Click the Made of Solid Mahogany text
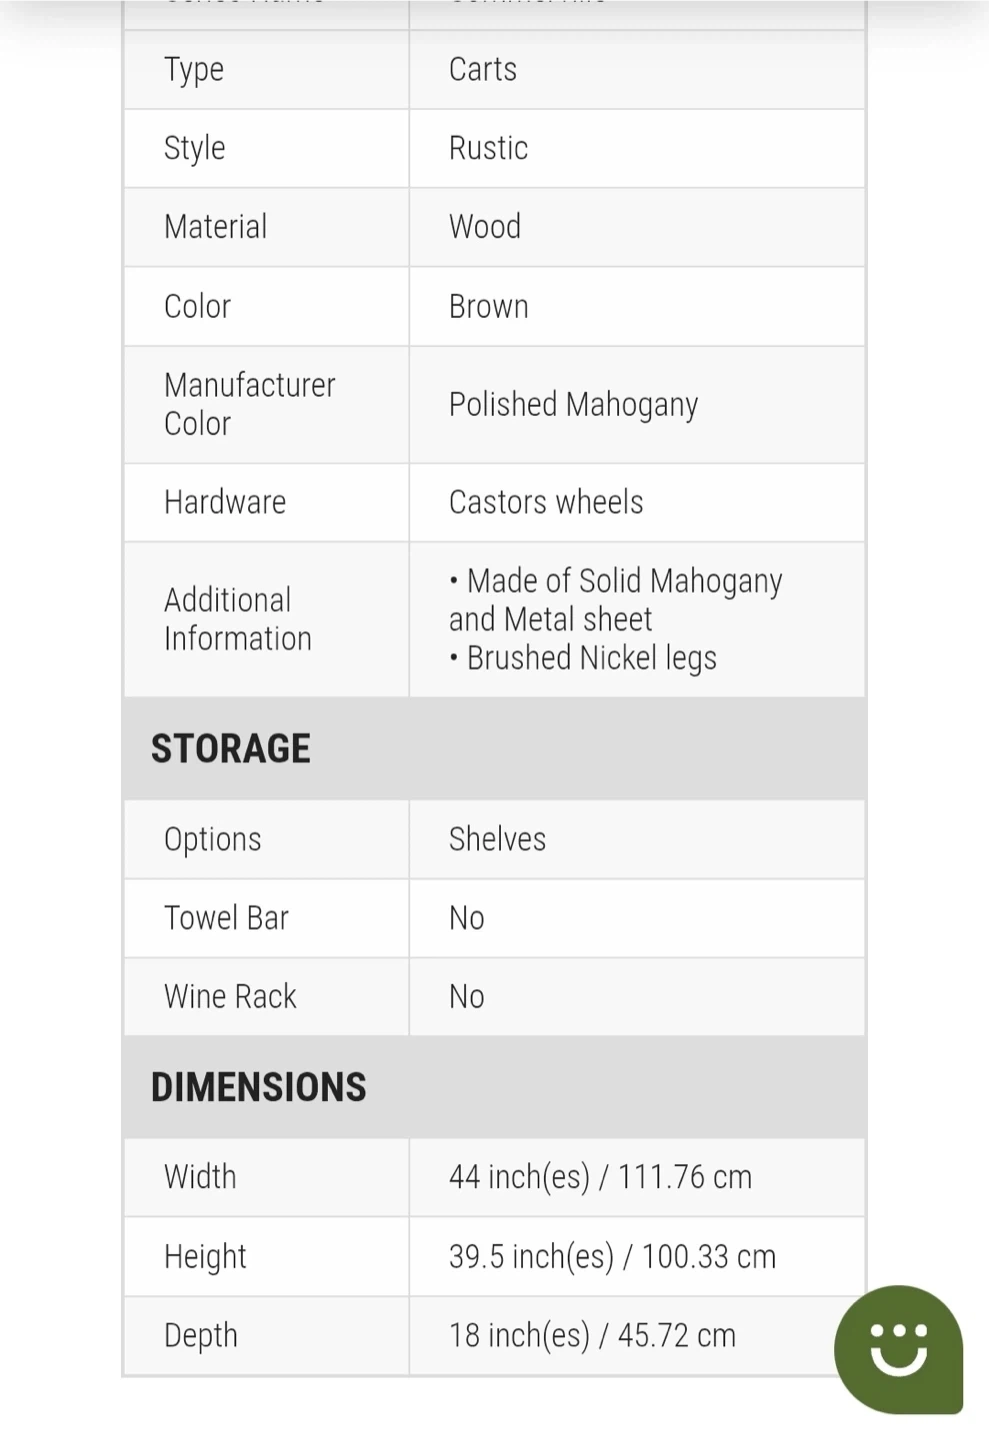 point(624,581)
